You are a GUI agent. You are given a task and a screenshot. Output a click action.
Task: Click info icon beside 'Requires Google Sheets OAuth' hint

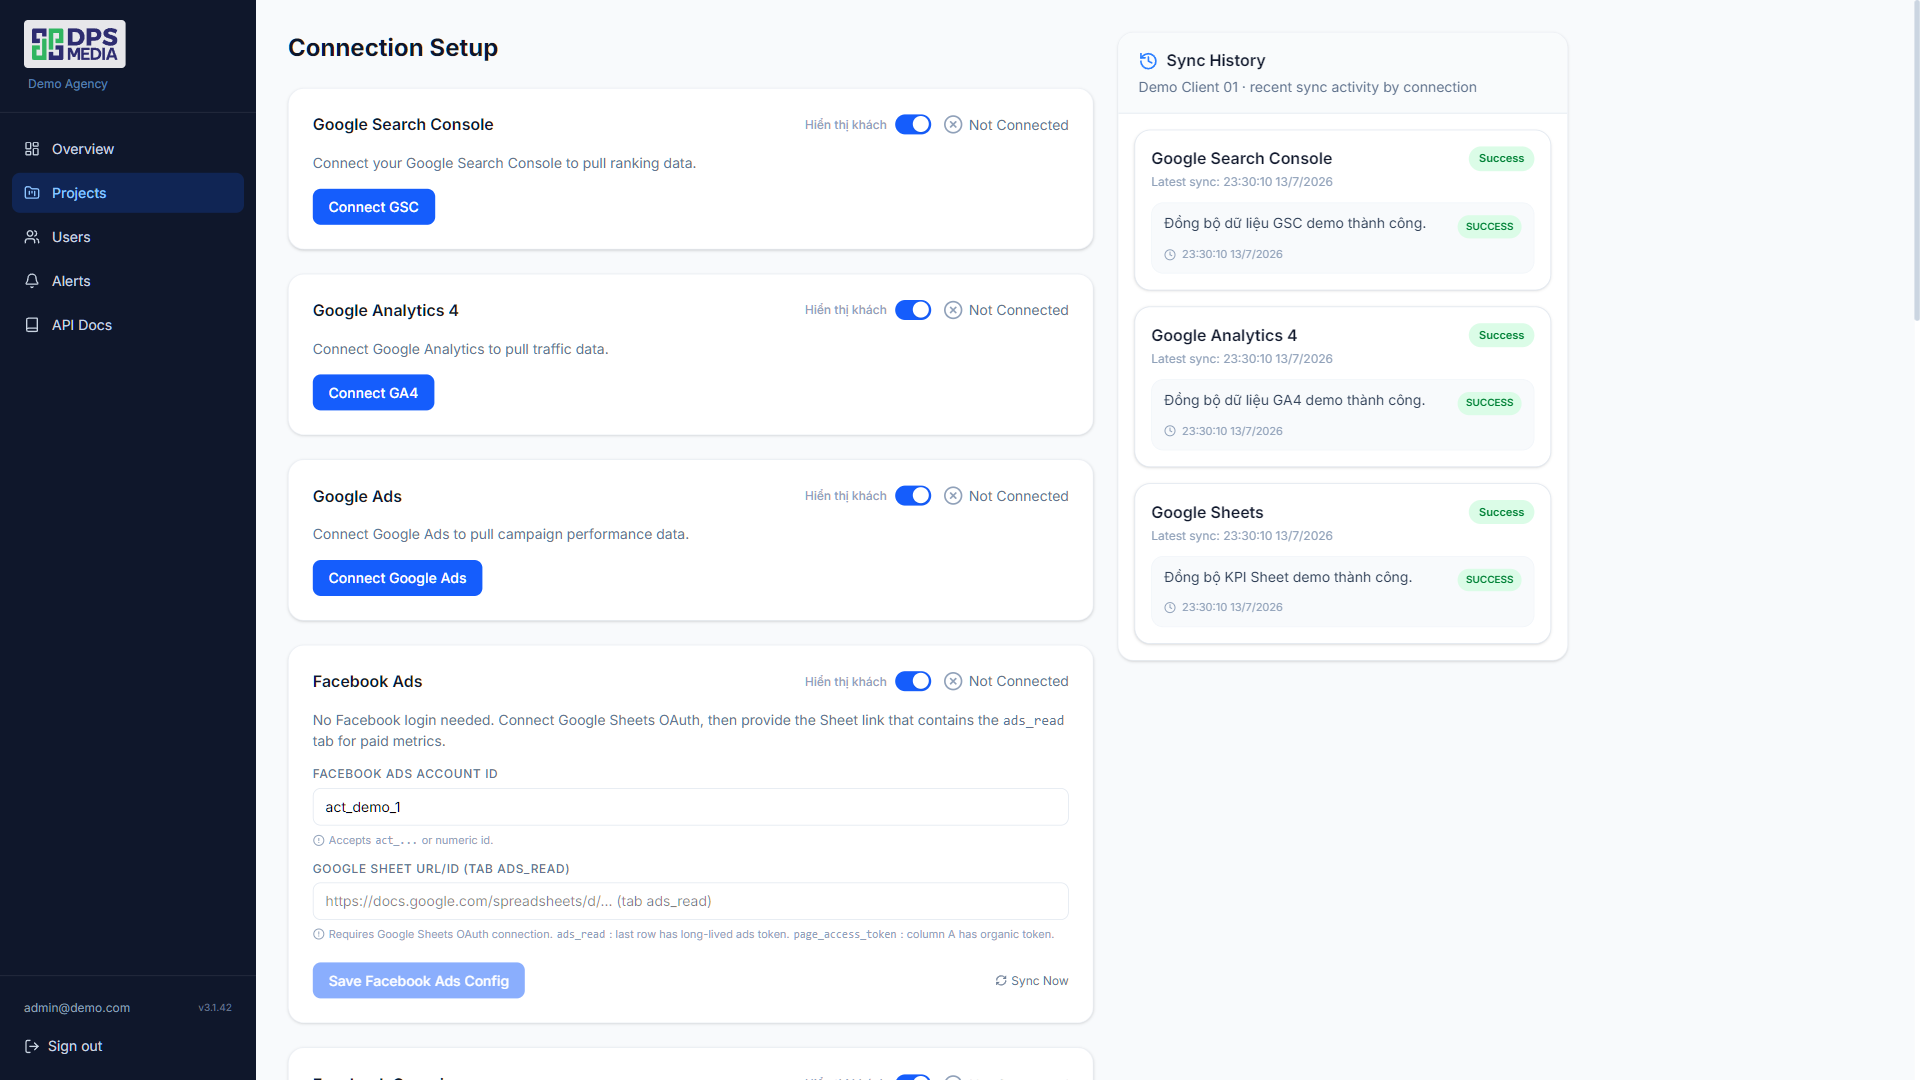[x=319, y=935]
